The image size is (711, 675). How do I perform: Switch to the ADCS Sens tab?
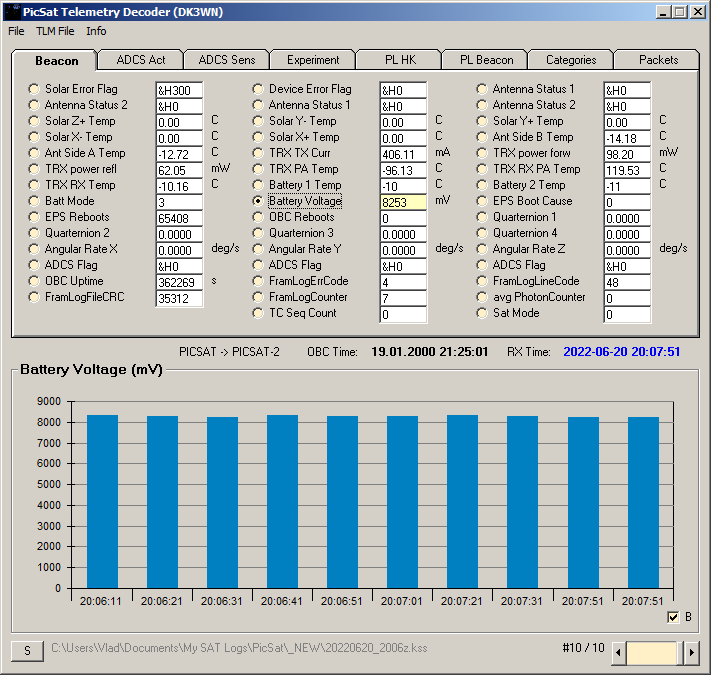pos(227,60)
